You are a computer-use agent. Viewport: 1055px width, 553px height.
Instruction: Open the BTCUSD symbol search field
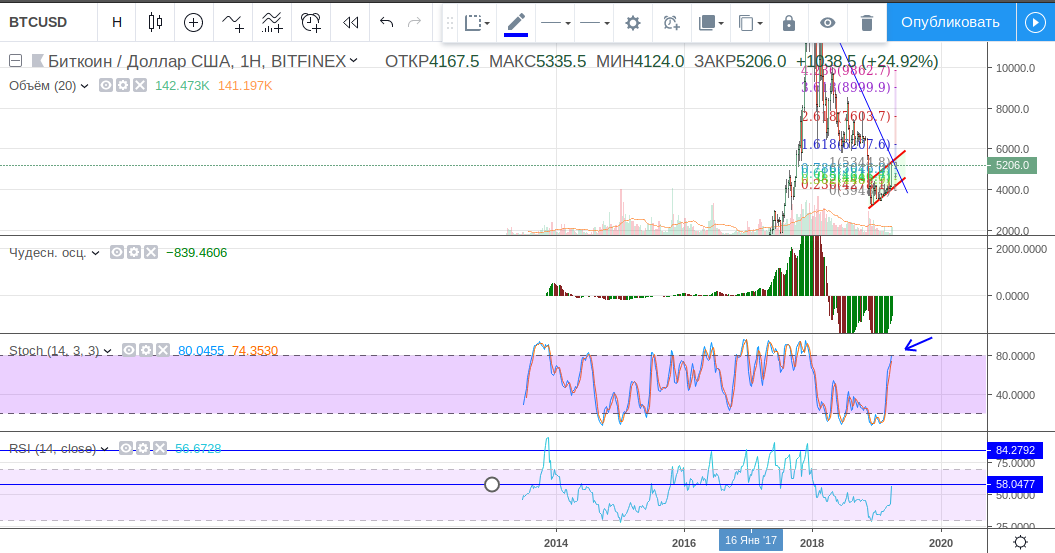coord(38,22)
